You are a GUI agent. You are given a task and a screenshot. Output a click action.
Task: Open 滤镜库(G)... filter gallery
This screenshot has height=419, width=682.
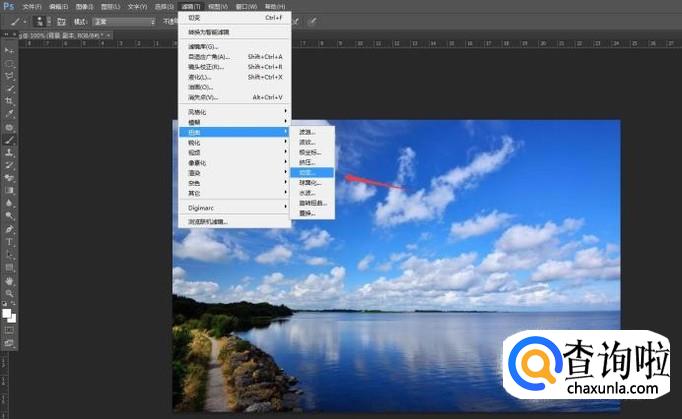click(234, 47)
